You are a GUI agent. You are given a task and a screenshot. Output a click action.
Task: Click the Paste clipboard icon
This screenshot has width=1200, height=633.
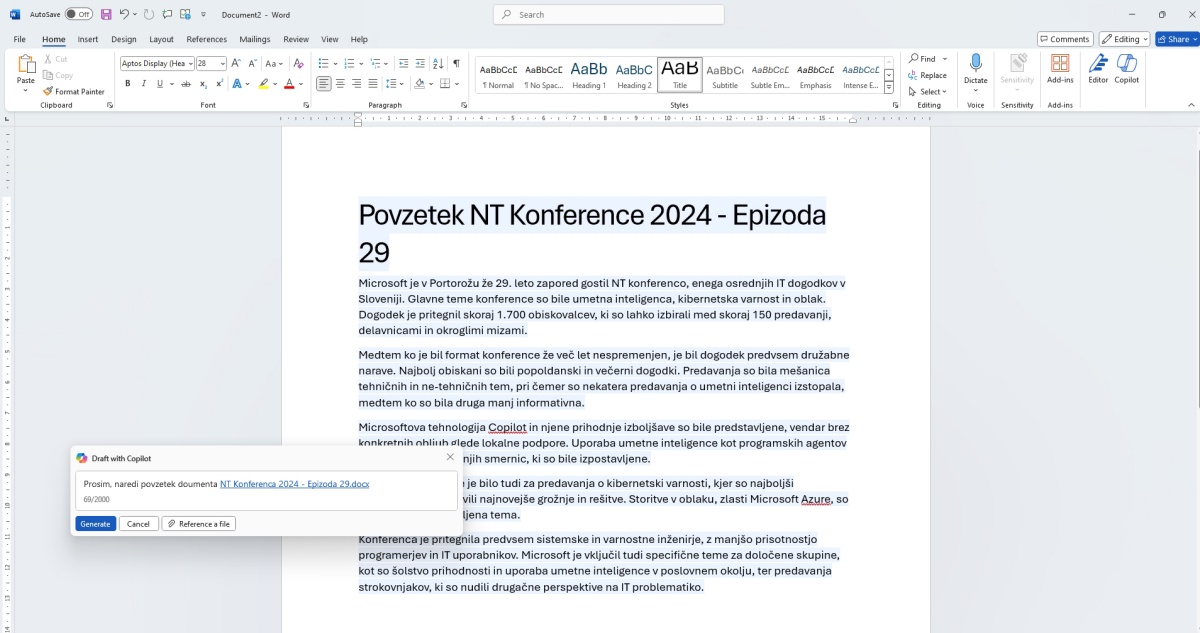click(x=26, y=66)
